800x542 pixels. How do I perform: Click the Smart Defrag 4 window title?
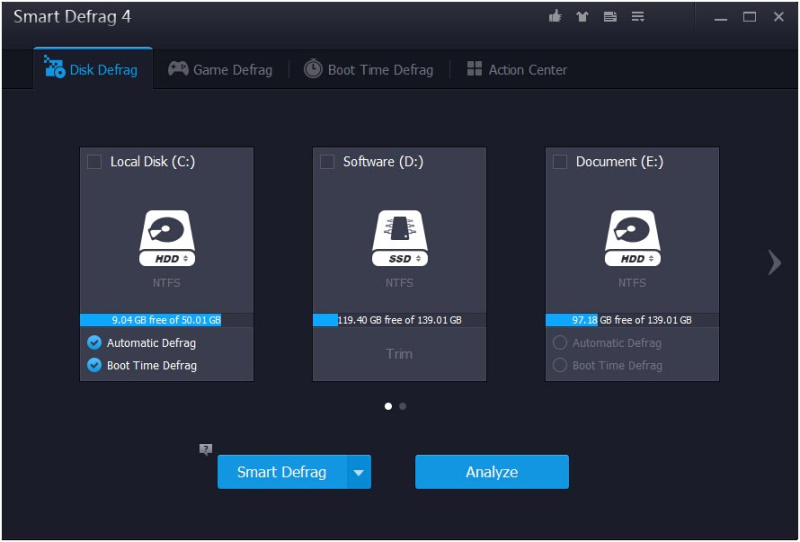click(x=72, y=17)
